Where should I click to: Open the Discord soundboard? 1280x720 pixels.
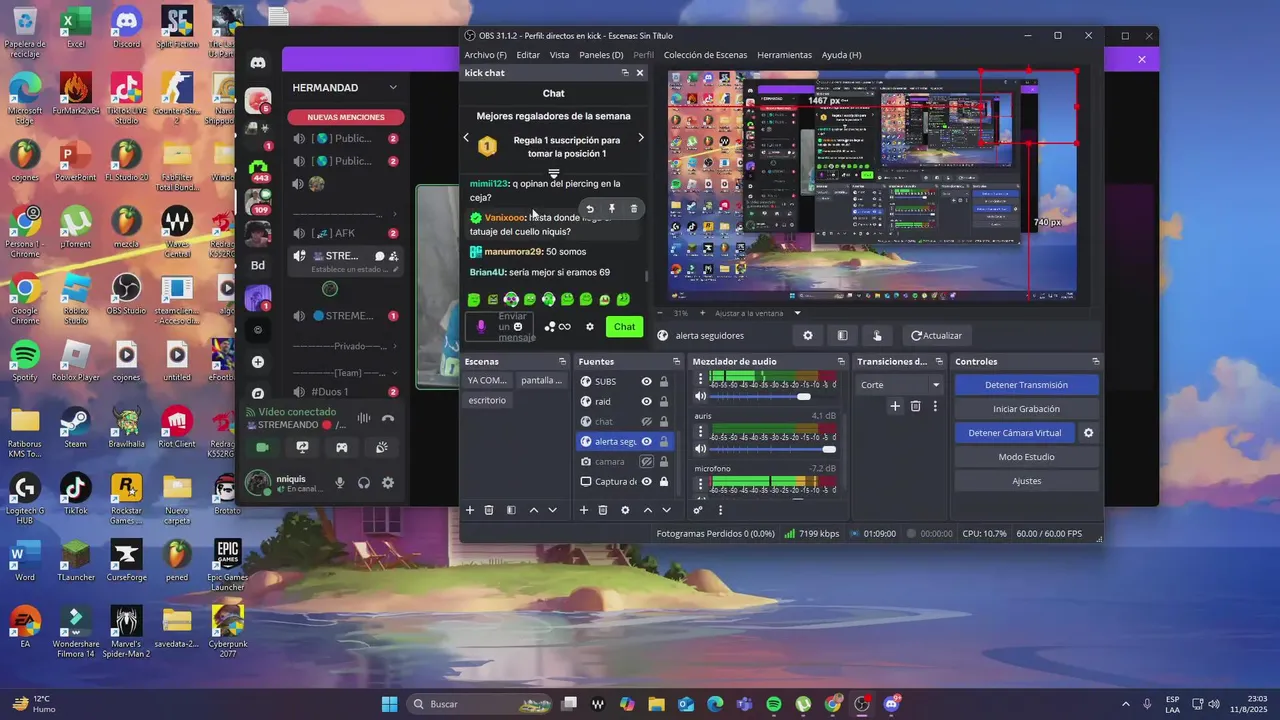pyautogui.click(x=381, y=448)
